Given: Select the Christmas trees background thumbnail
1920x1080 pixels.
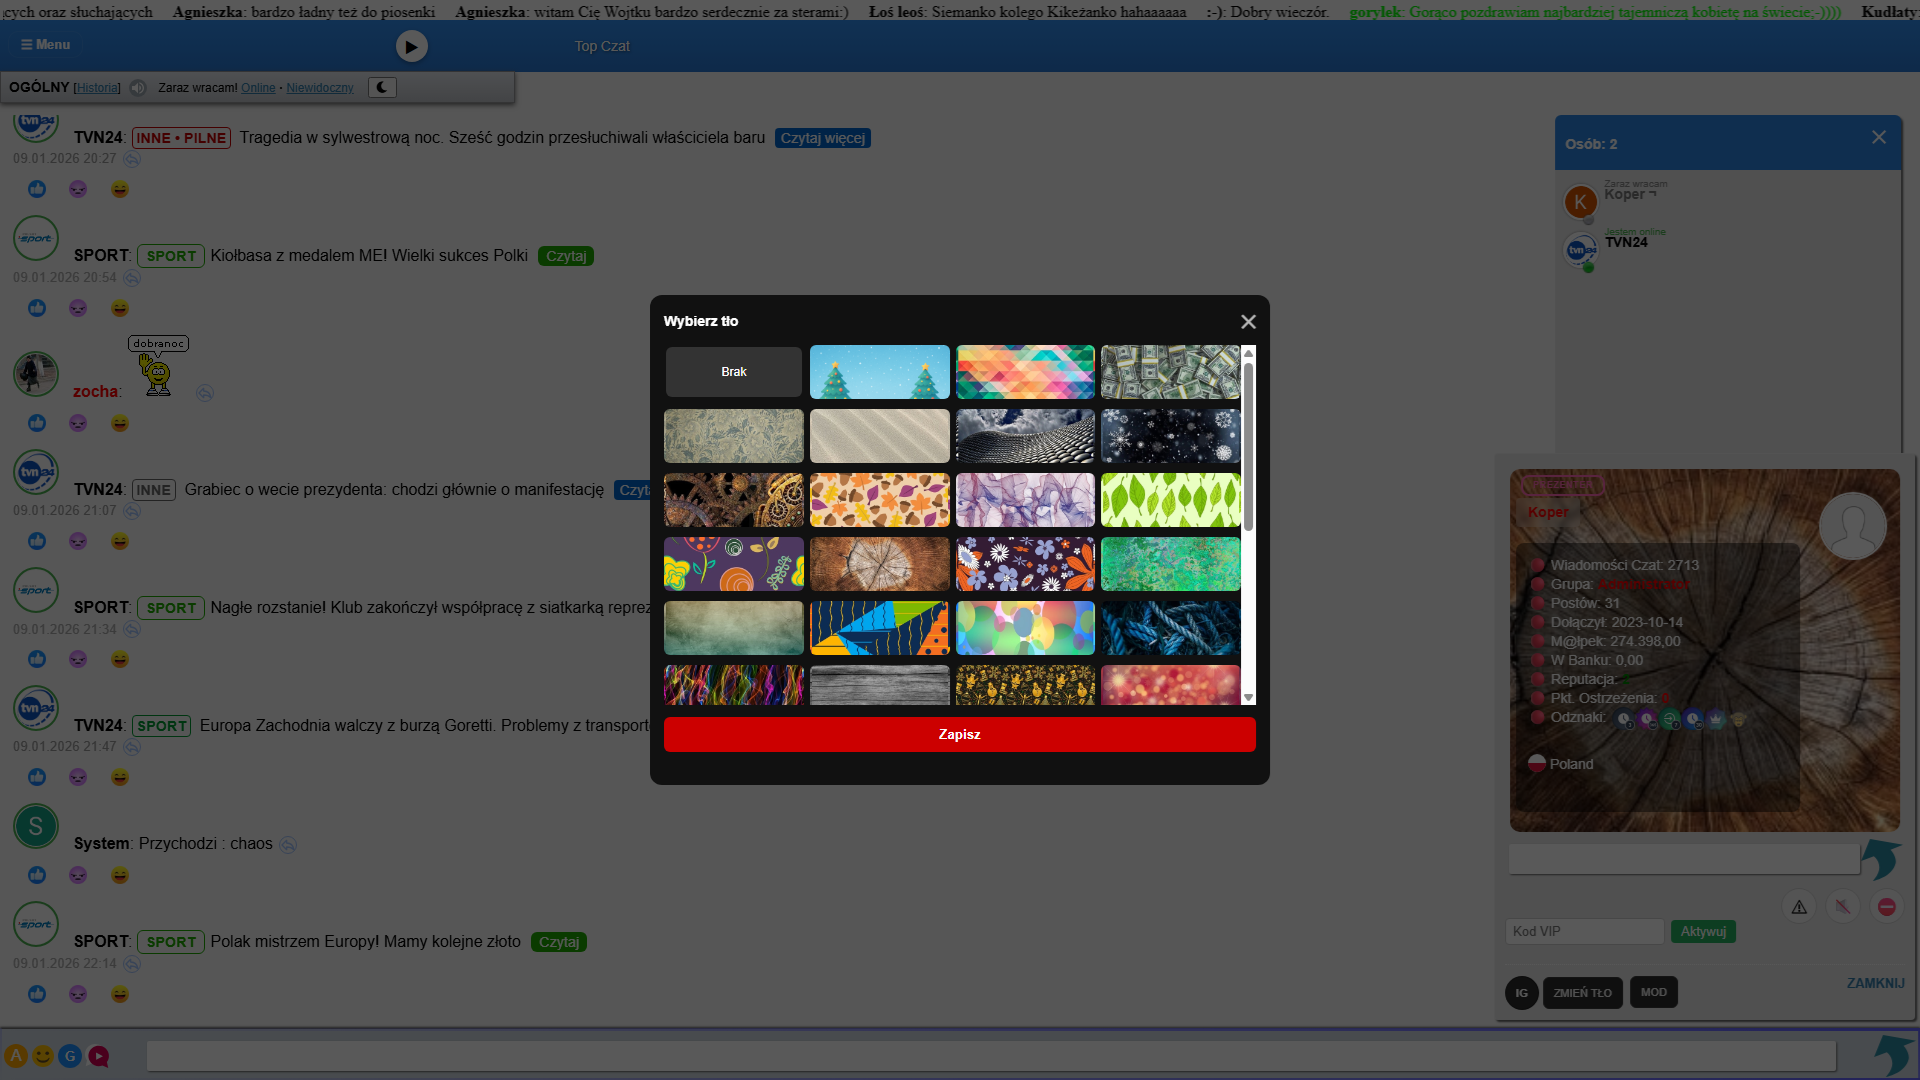Looking at the screenshot, I should (879, 372).
